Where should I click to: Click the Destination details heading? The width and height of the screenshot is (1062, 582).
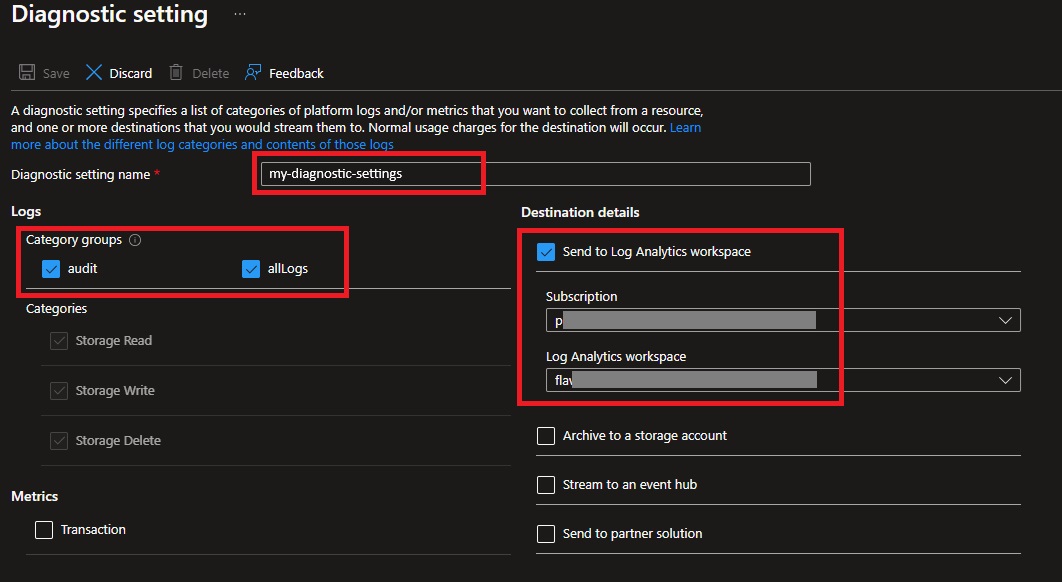click(580, 213)
